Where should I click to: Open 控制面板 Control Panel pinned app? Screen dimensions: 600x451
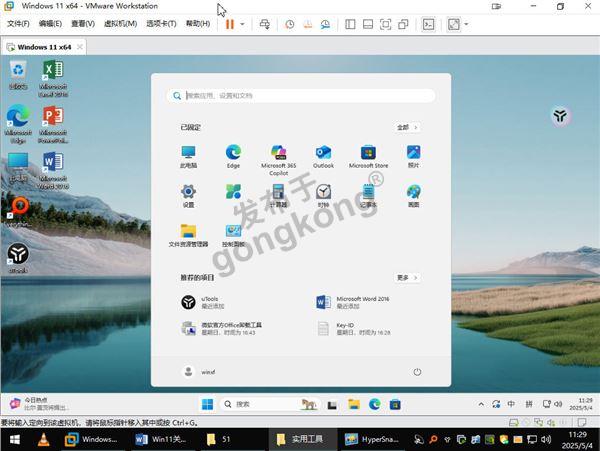233,236
